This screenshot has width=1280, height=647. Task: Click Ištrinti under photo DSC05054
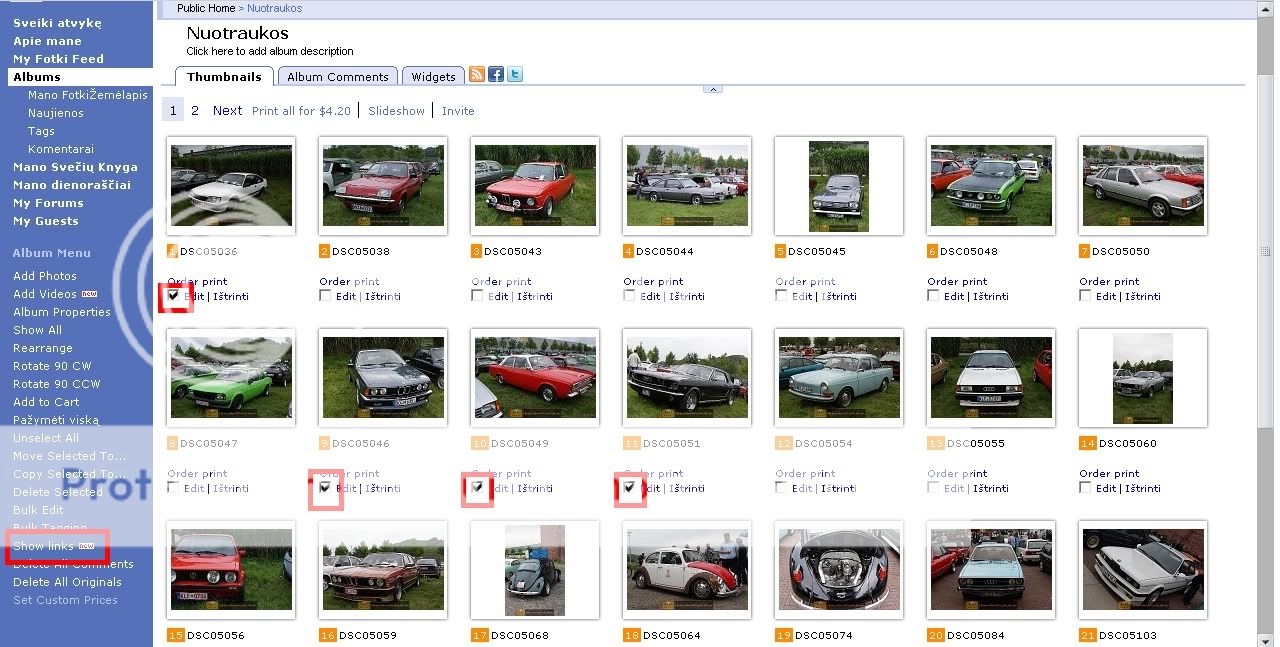tap(839, 488)
